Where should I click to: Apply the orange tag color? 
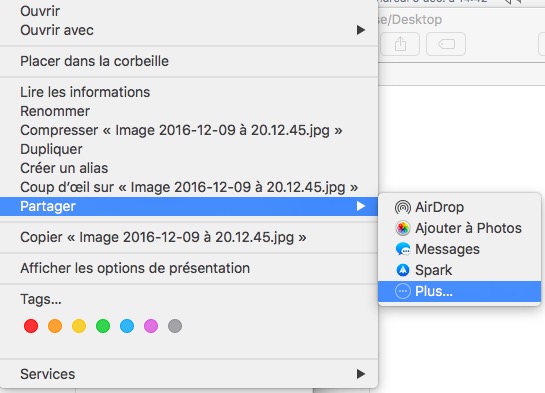55,326
